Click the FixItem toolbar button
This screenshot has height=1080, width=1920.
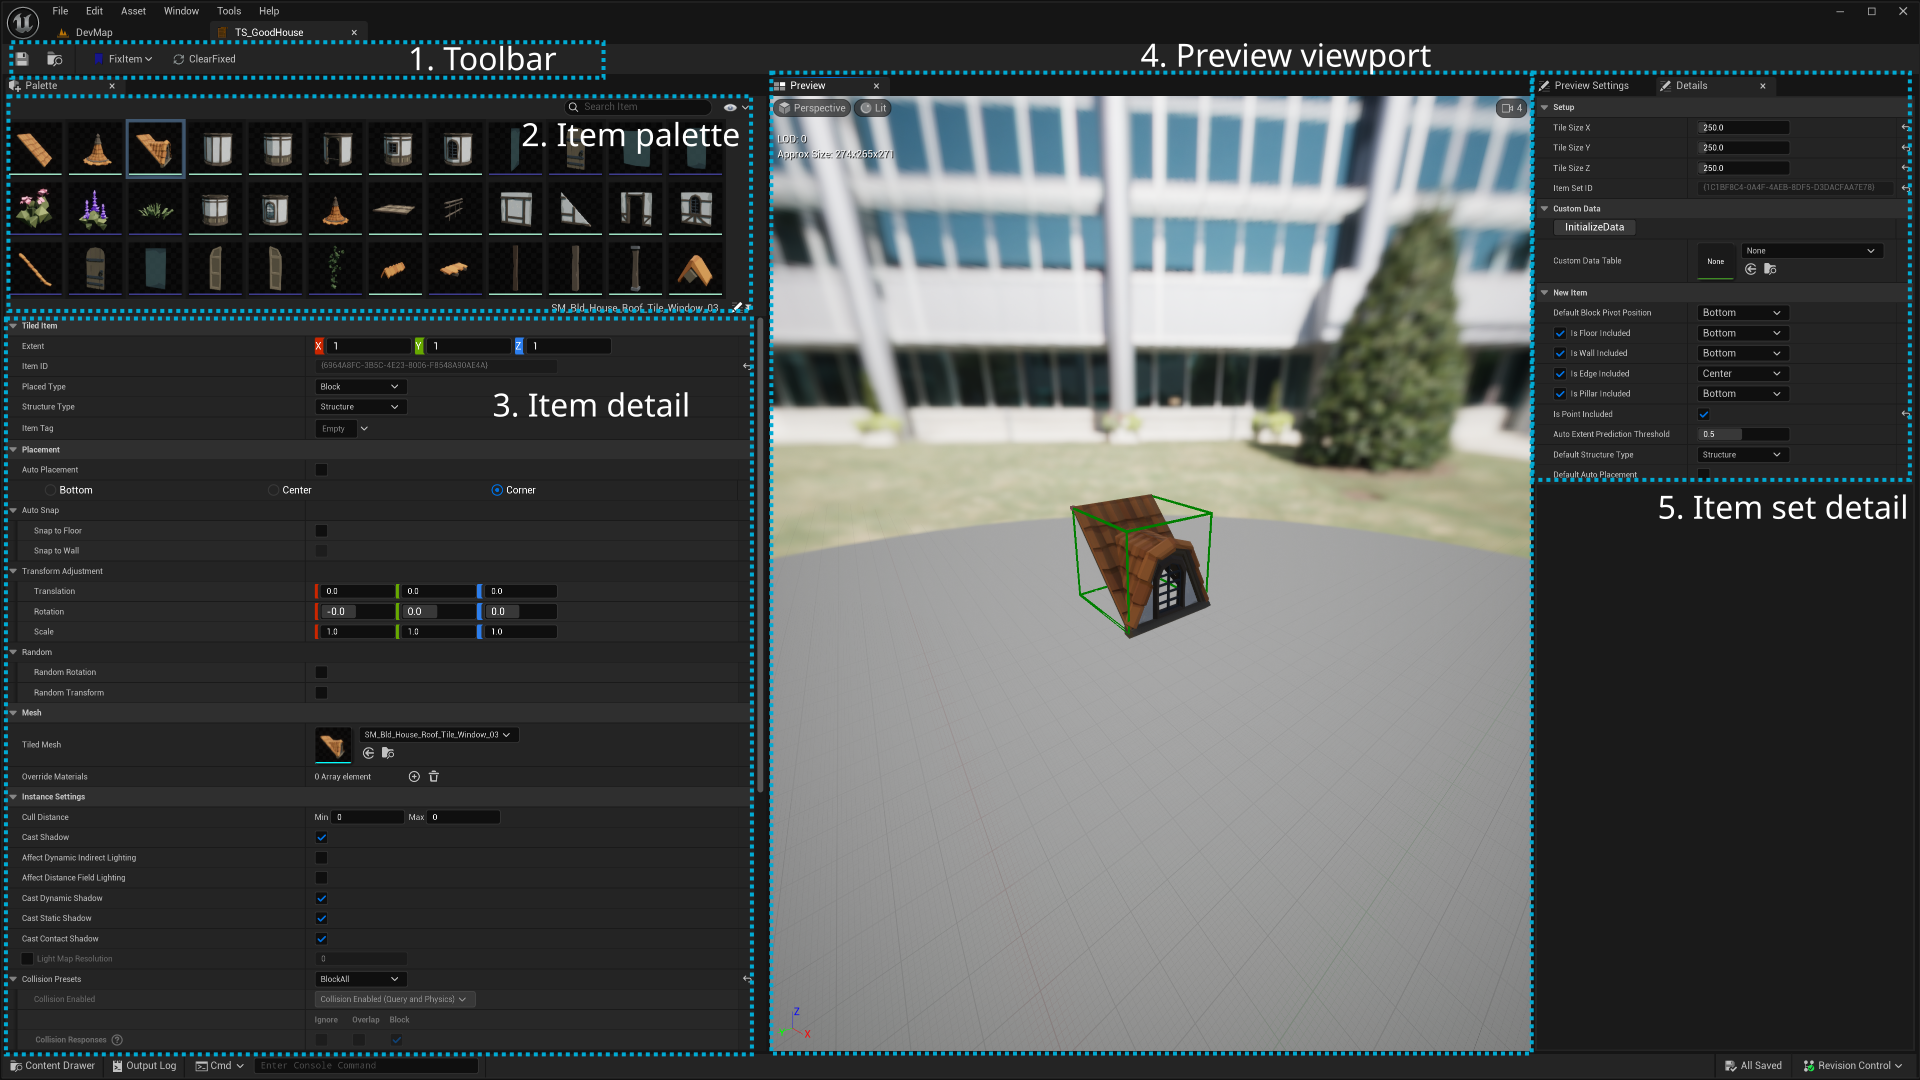123,59
